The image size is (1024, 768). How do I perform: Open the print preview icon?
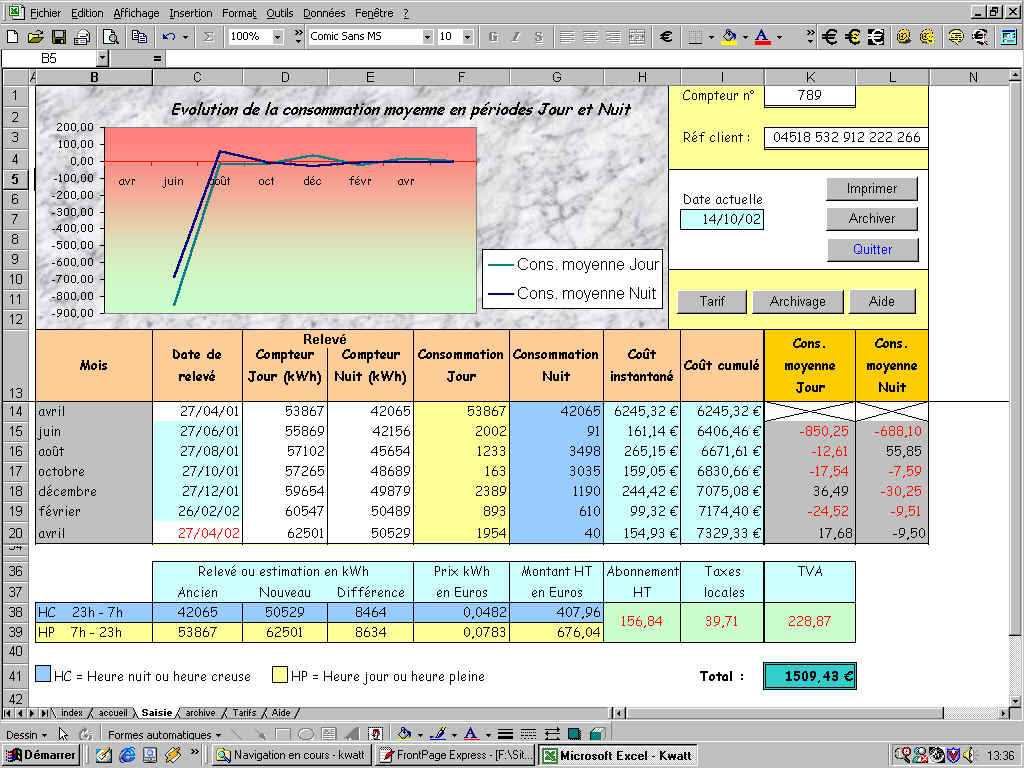111,37
